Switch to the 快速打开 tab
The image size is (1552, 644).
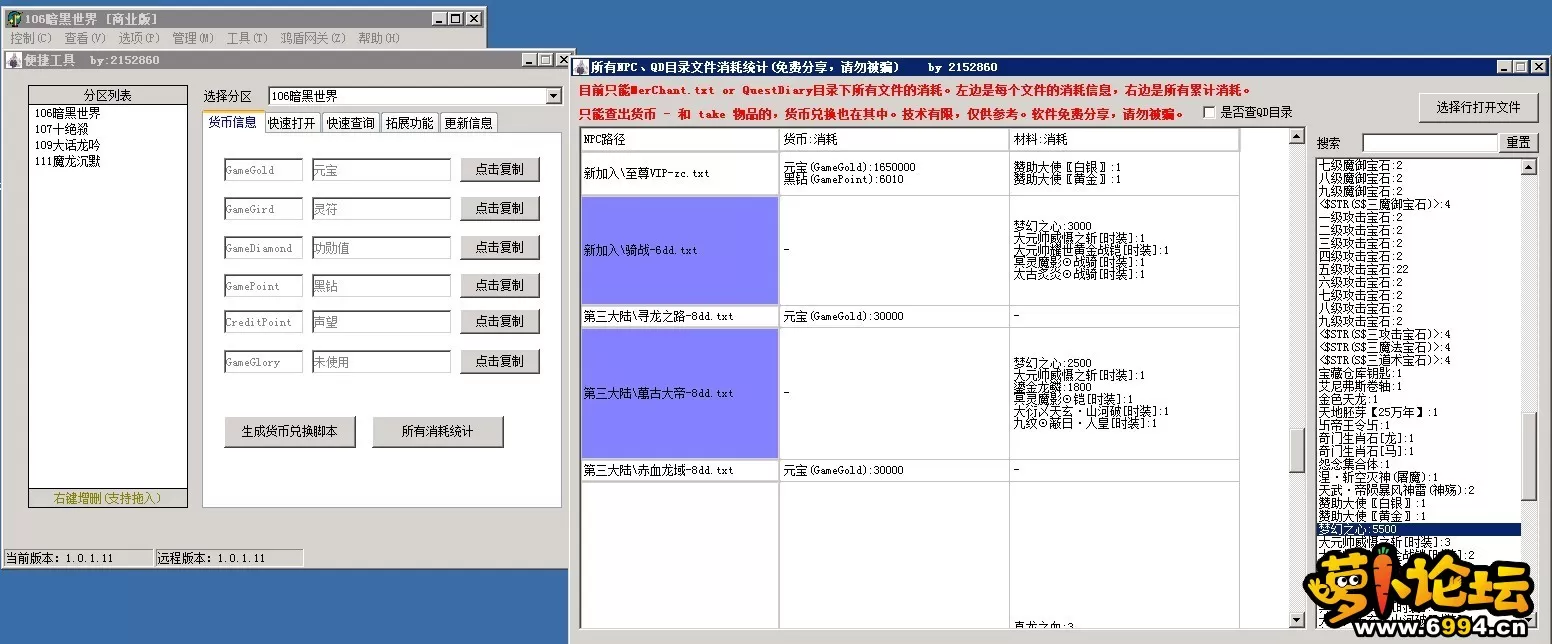[292, 123]
